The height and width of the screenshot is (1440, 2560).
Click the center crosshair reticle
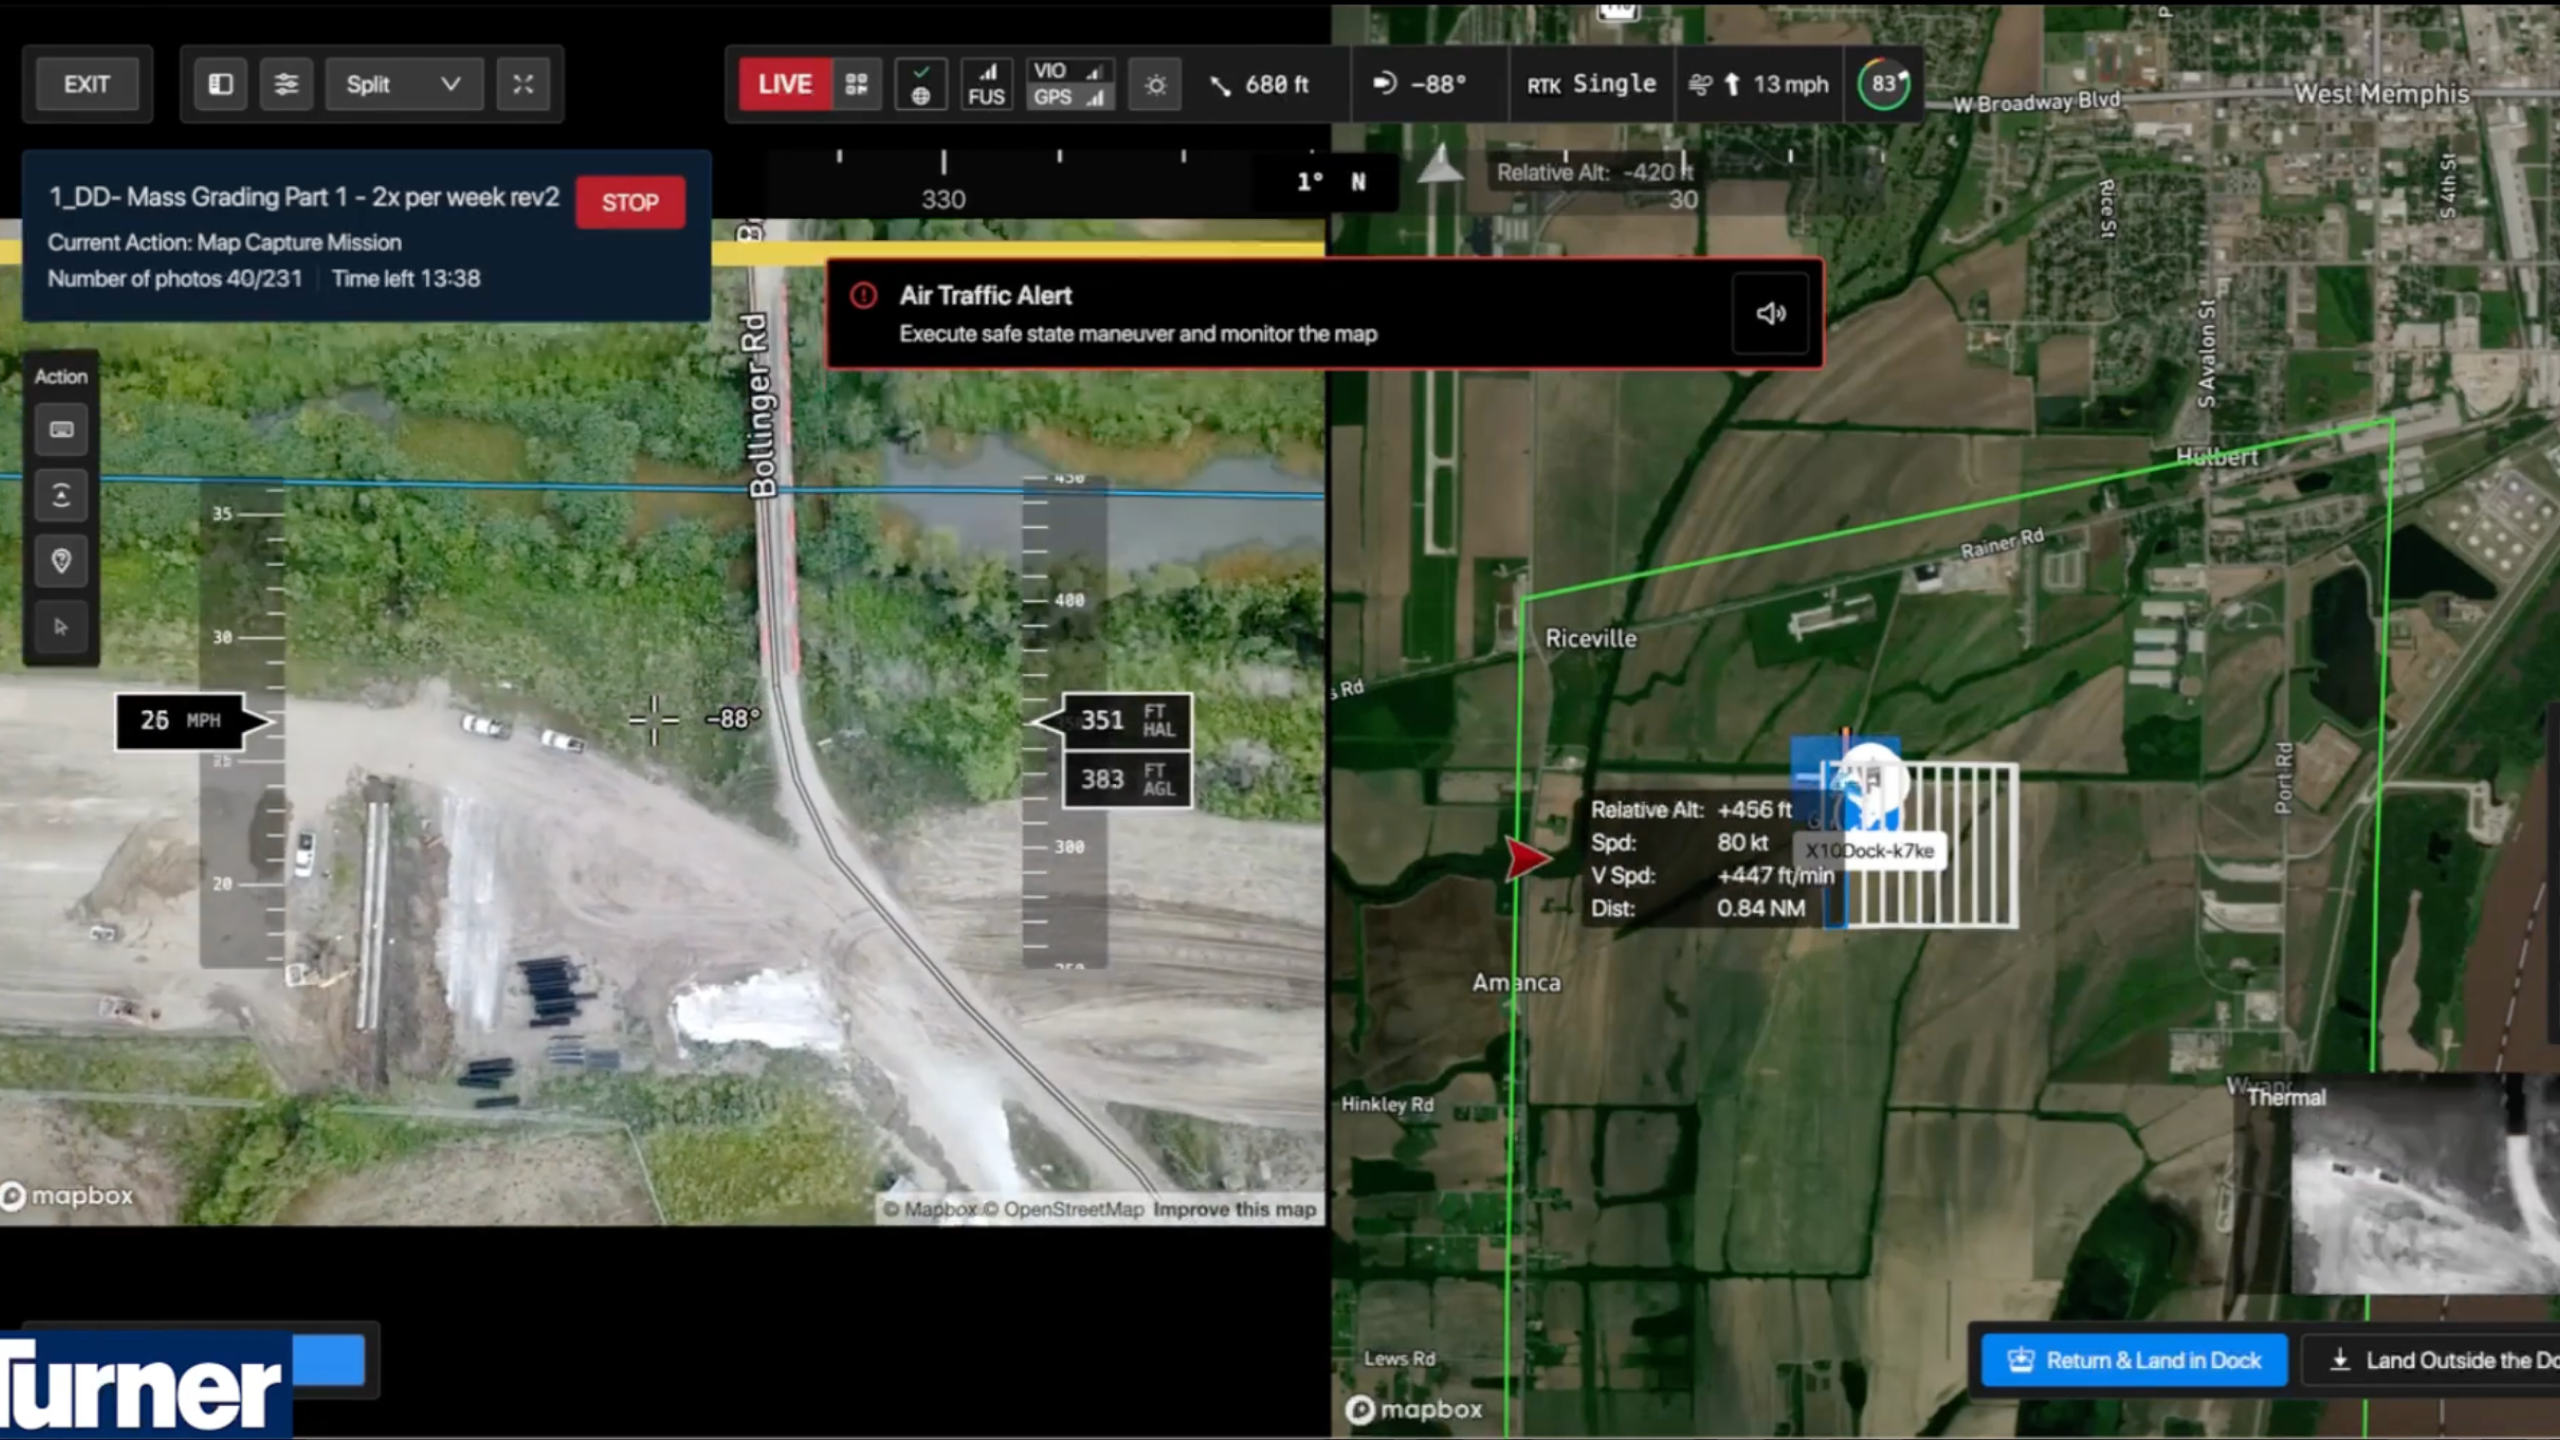click(654, 720)
